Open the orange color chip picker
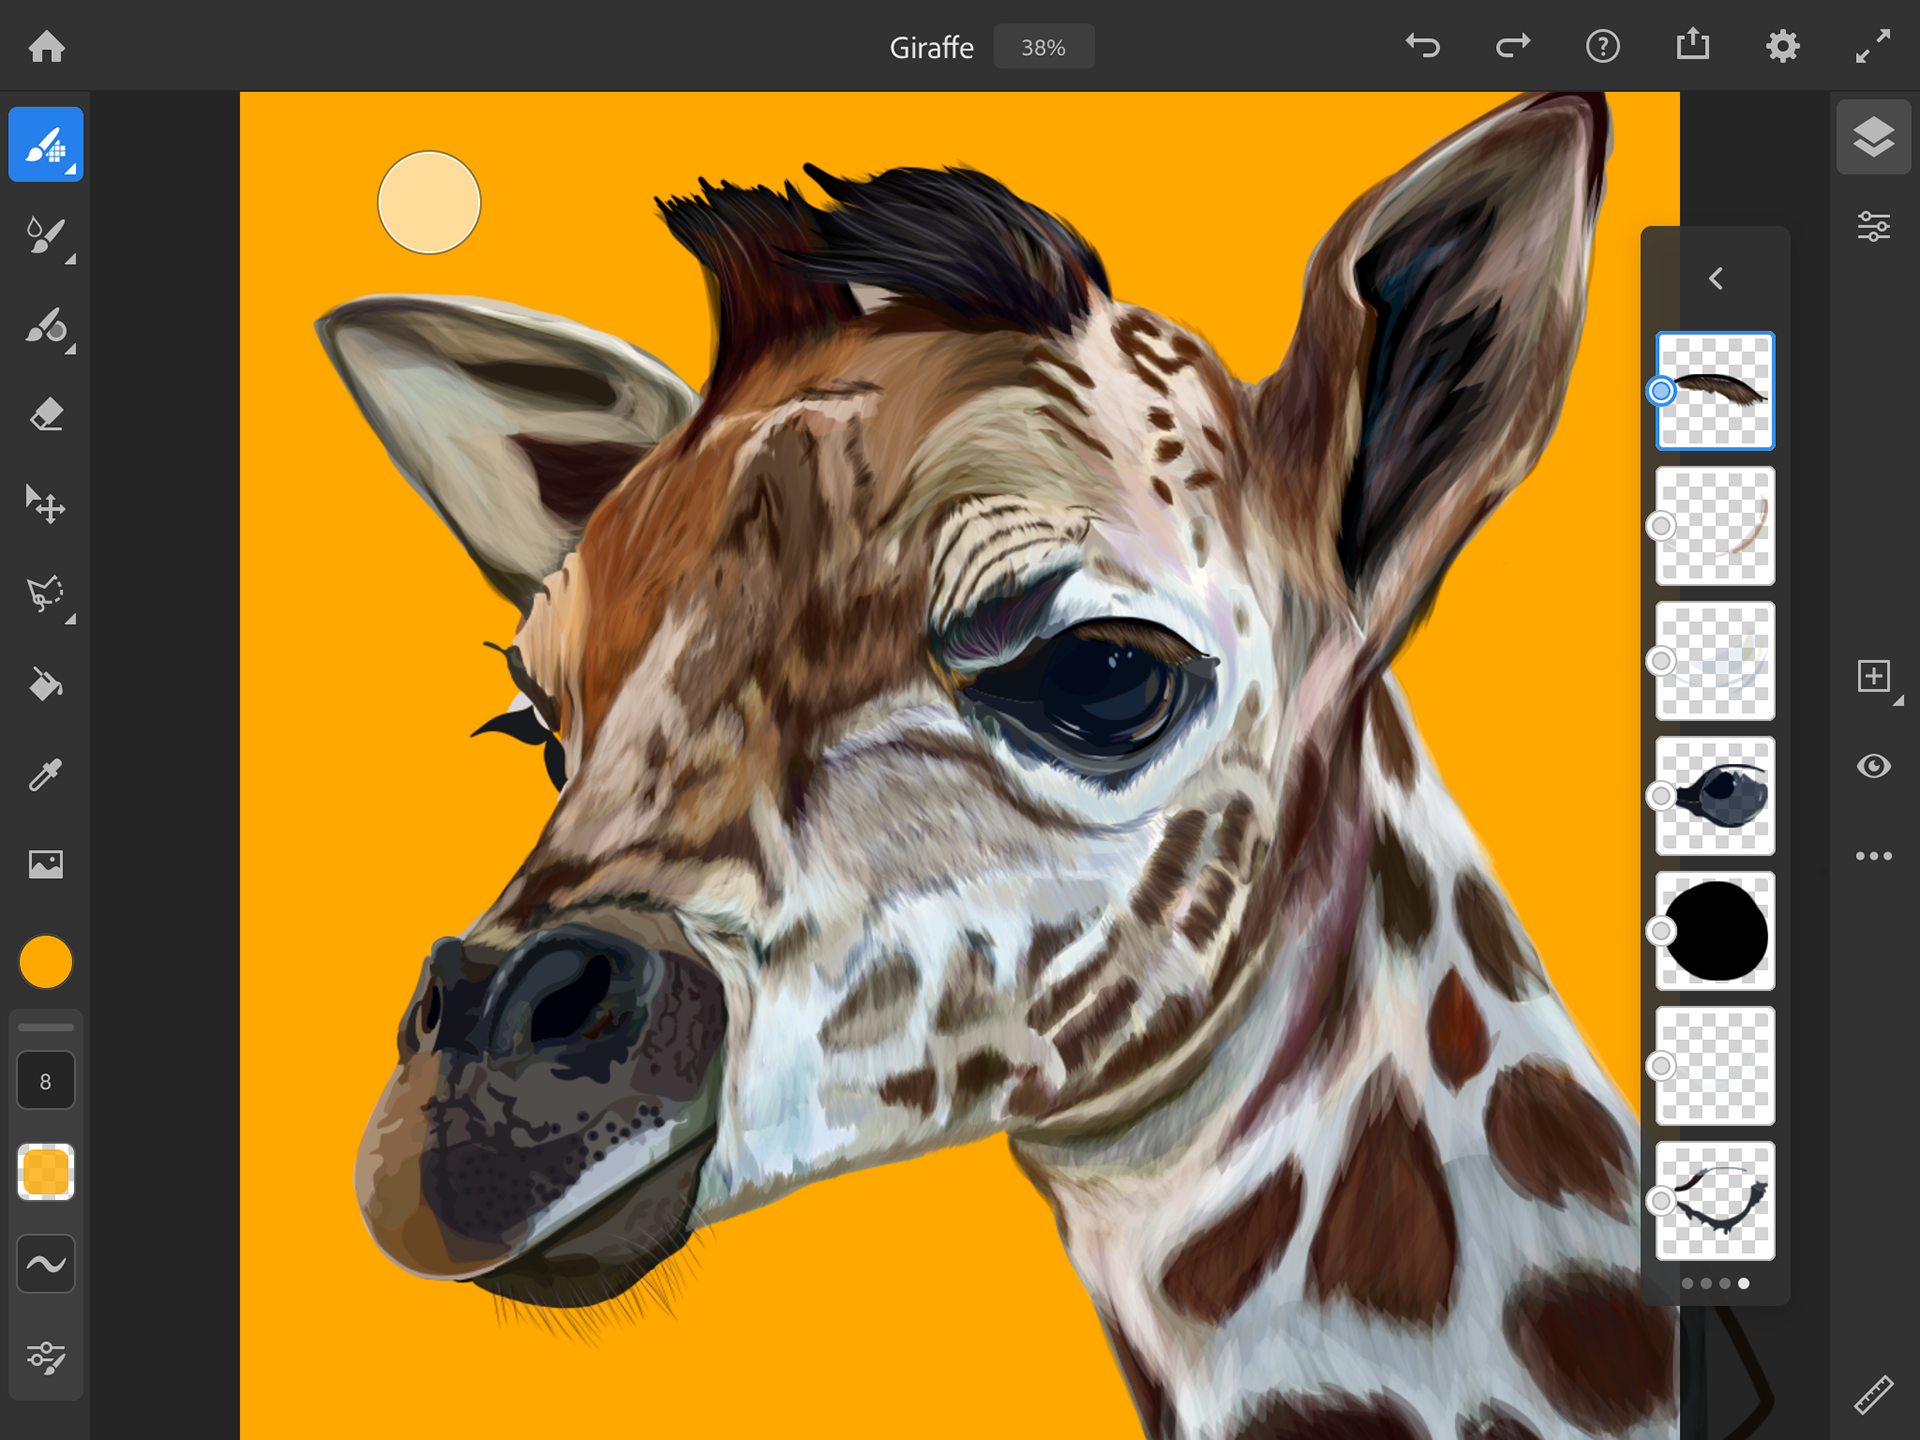The width and height of the screenshot is (1920, 1440). 45,962
